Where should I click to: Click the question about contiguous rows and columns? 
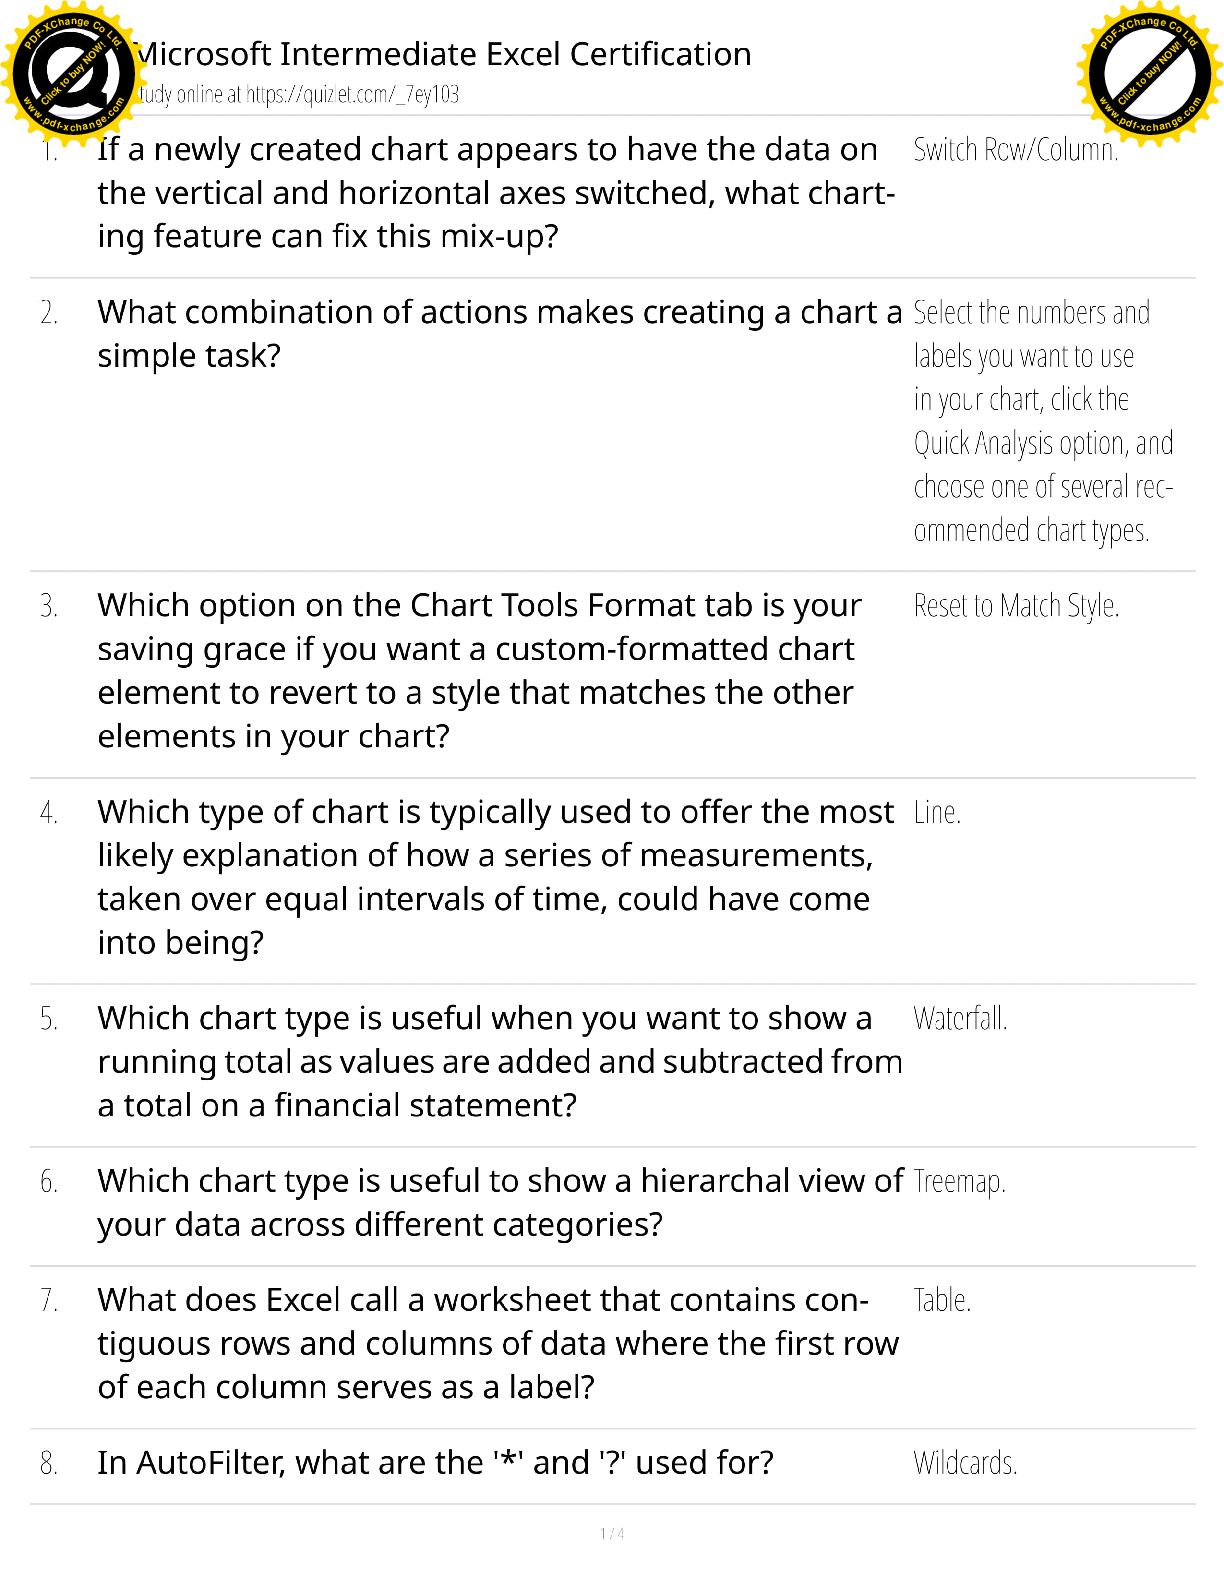[x=497, y=1344]
